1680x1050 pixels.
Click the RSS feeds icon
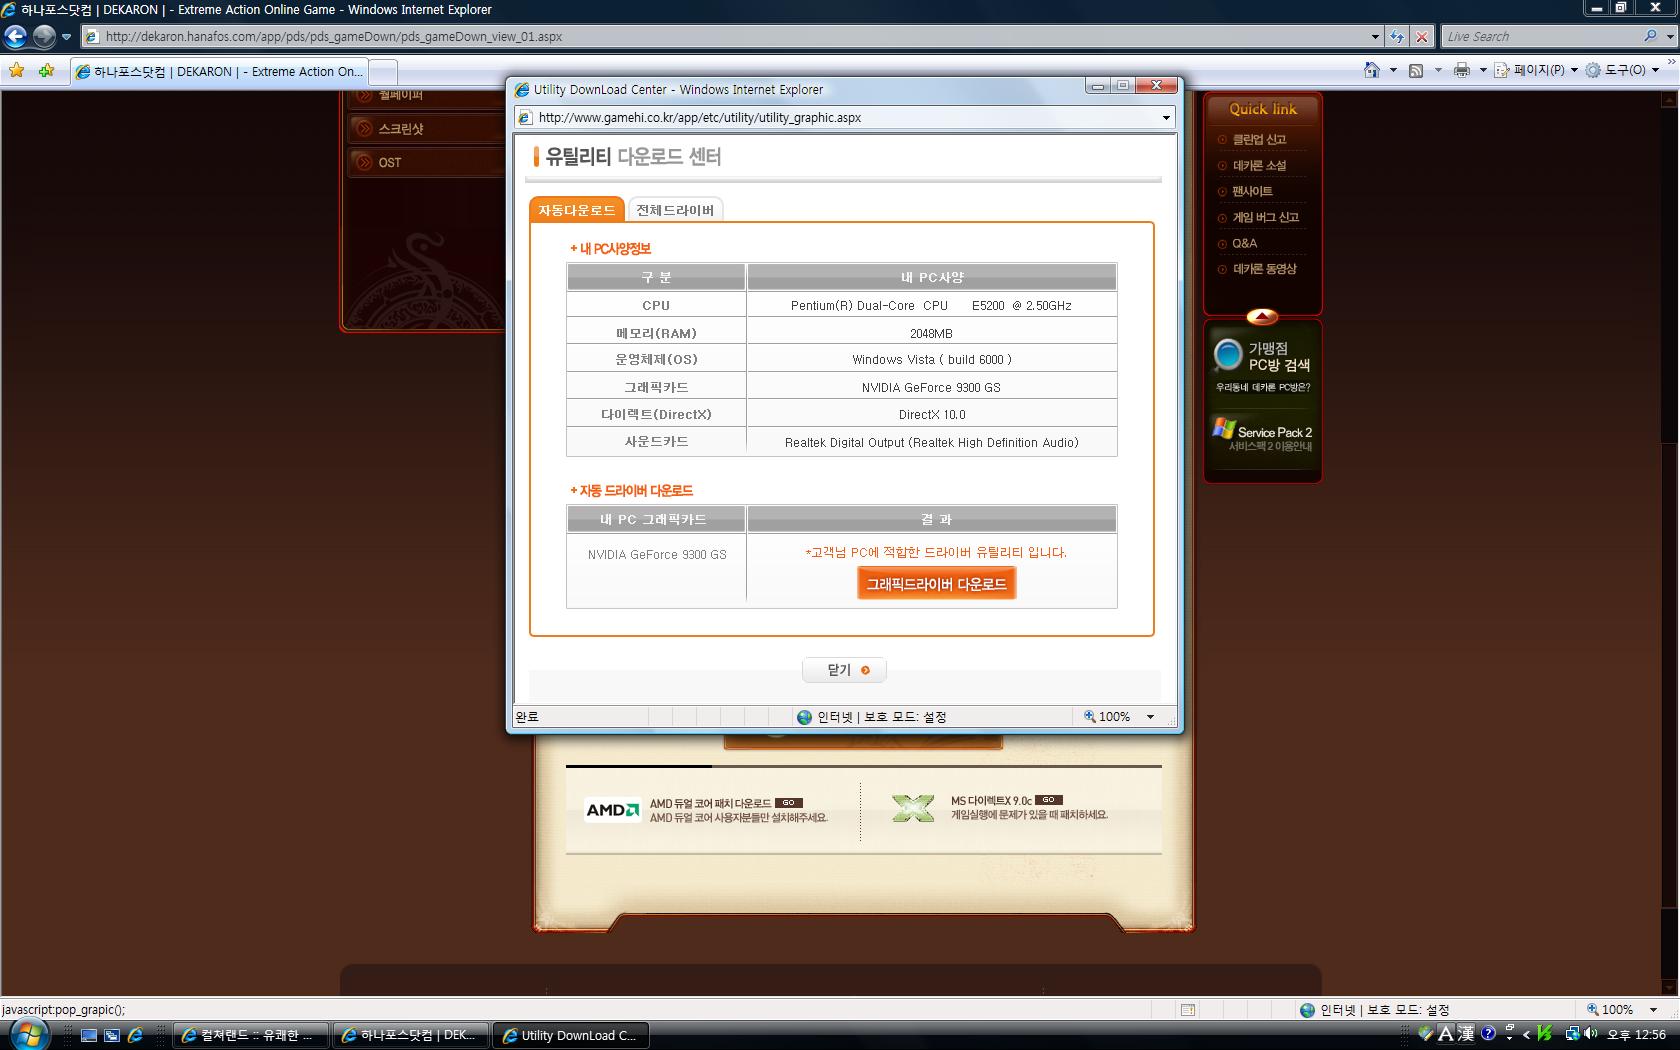pos(1416,70)
